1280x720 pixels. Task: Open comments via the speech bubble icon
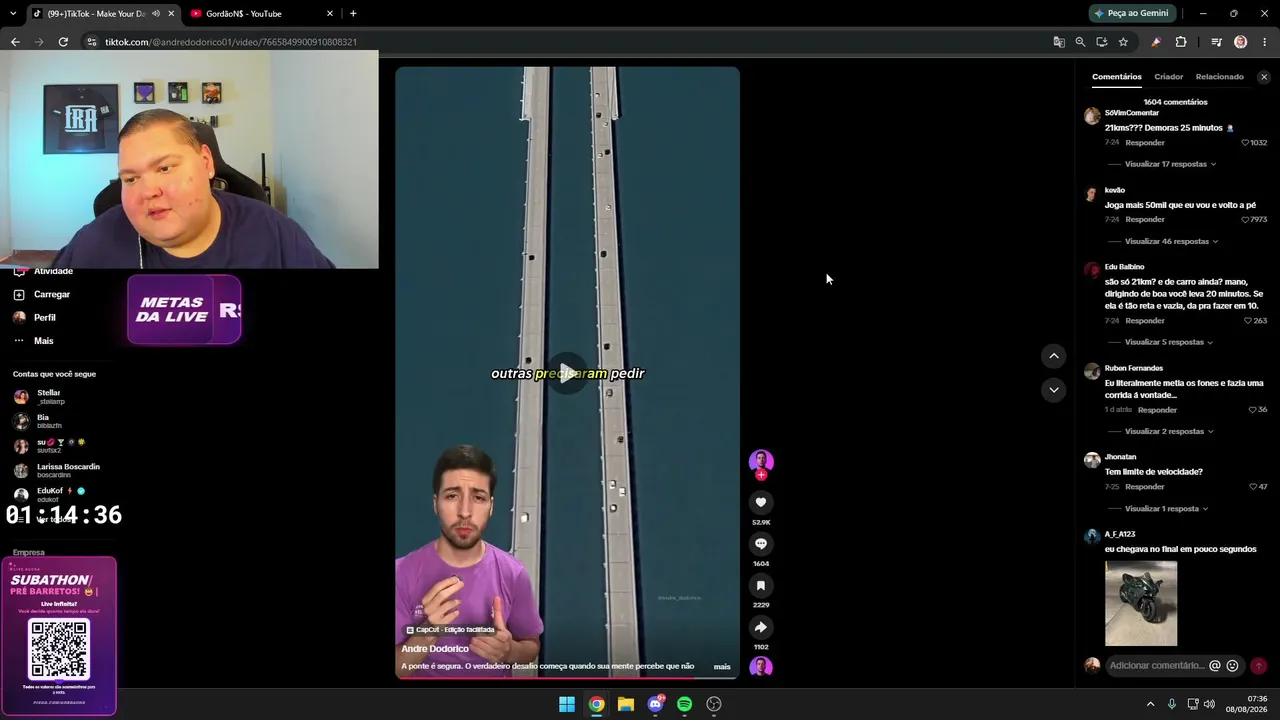(x=761, y=544)
